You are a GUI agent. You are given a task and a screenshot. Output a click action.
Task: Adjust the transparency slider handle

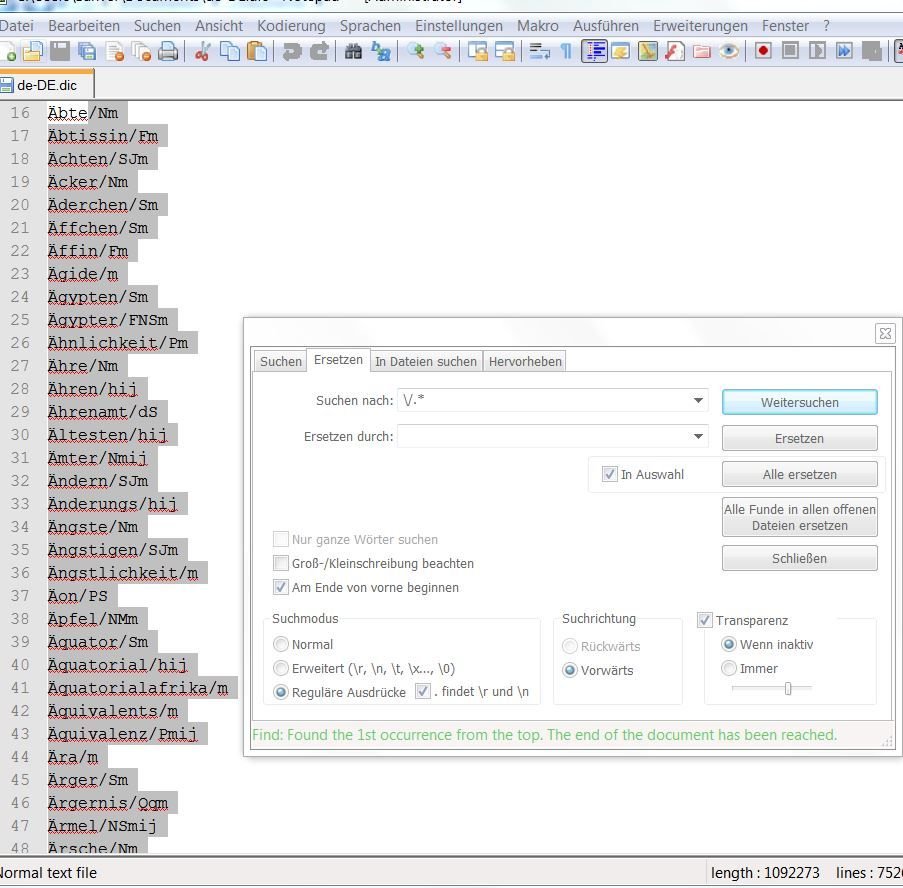click(788, 688)
